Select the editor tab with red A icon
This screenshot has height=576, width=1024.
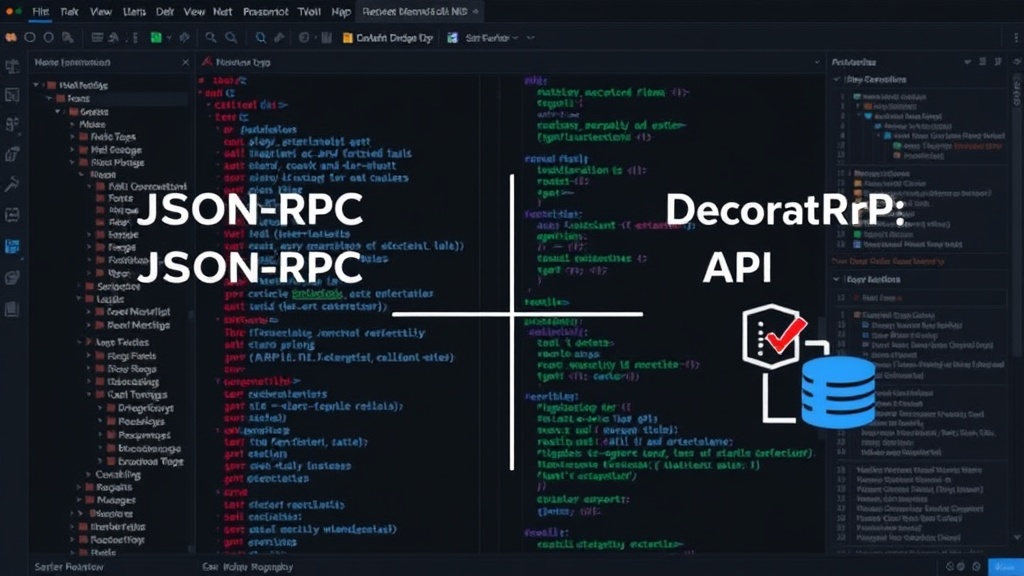(x=236, y=62)
